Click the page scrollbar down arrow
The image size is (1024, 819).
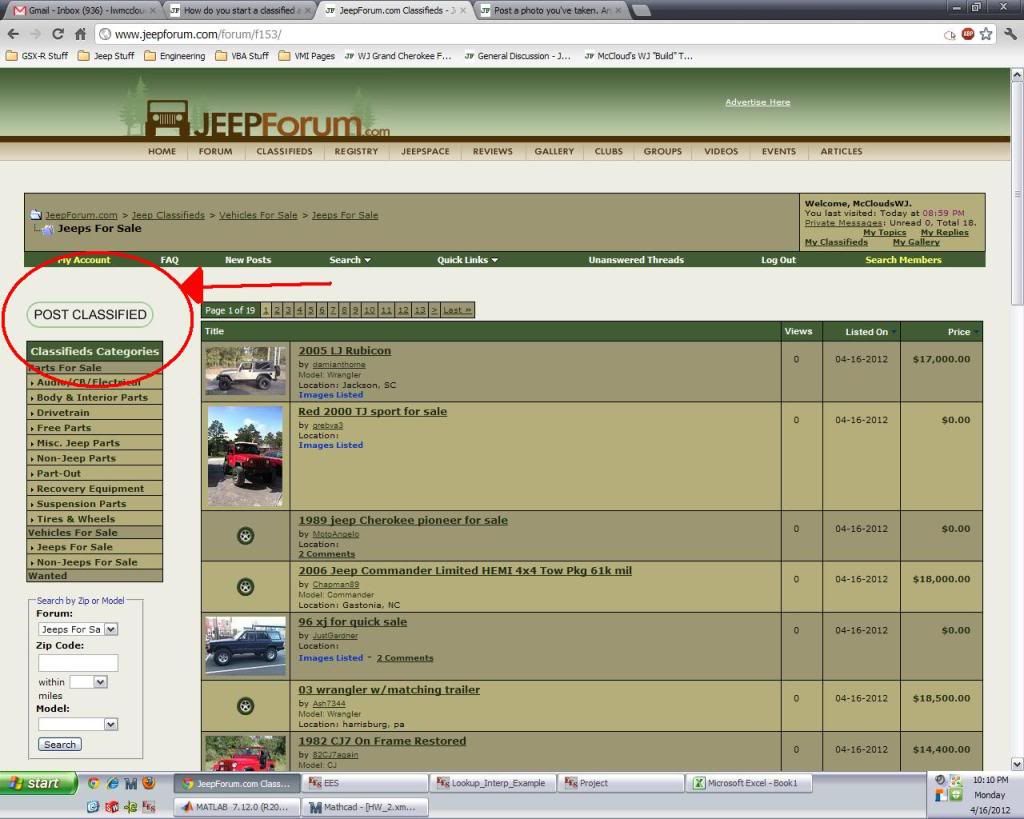click(x=1017, y=764)
